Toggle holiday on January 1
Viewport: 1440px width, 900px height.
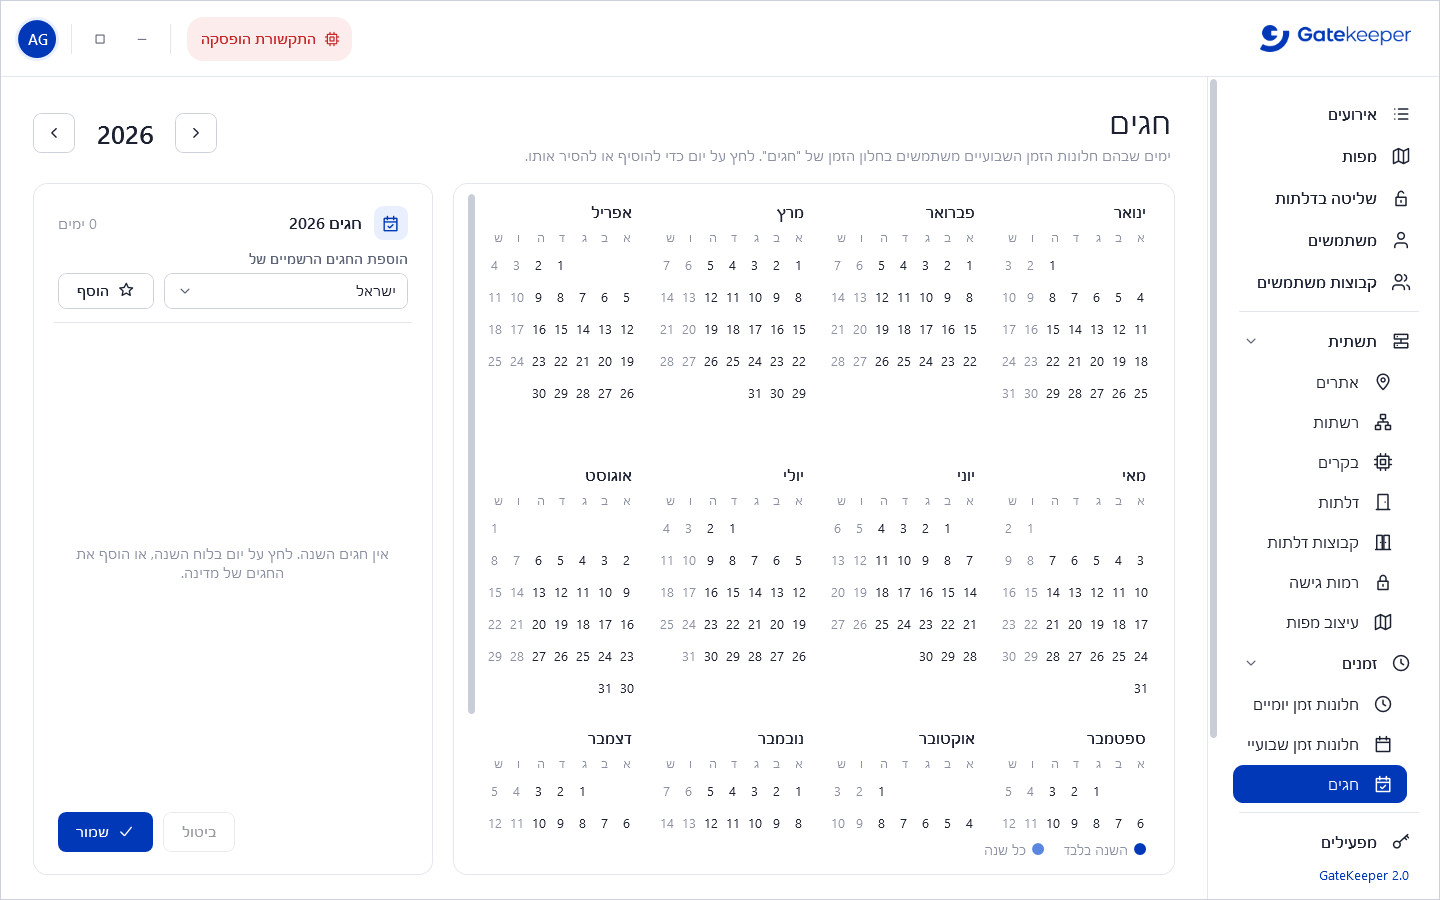click(x=1052, y=266)
